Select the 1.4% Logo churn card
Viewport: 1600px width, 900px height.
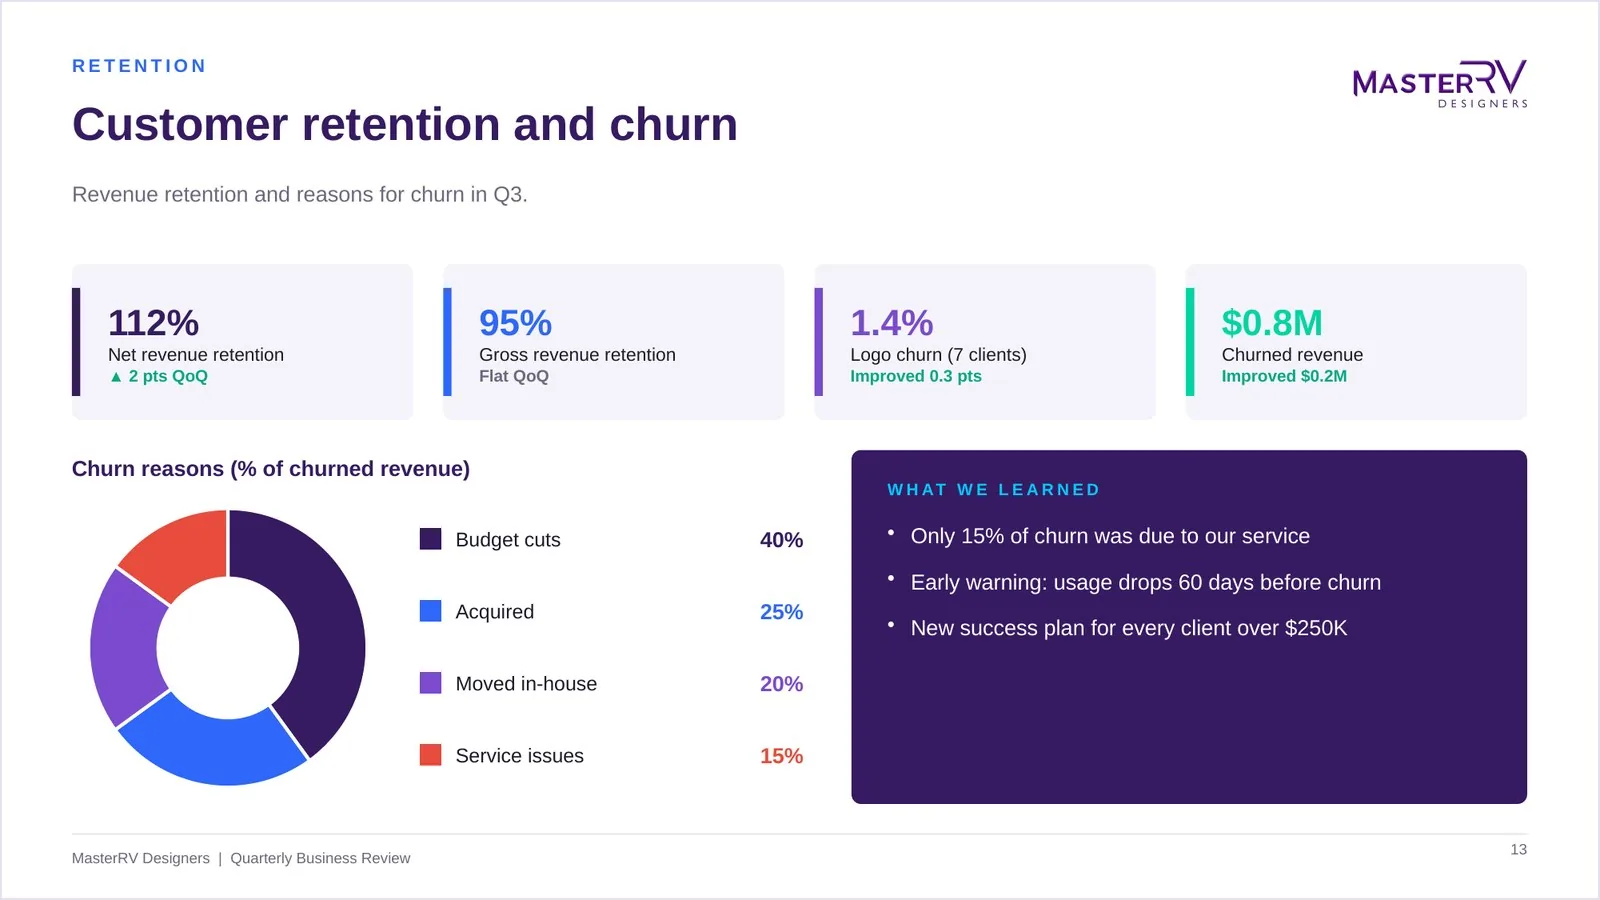[x=985, y=342]
